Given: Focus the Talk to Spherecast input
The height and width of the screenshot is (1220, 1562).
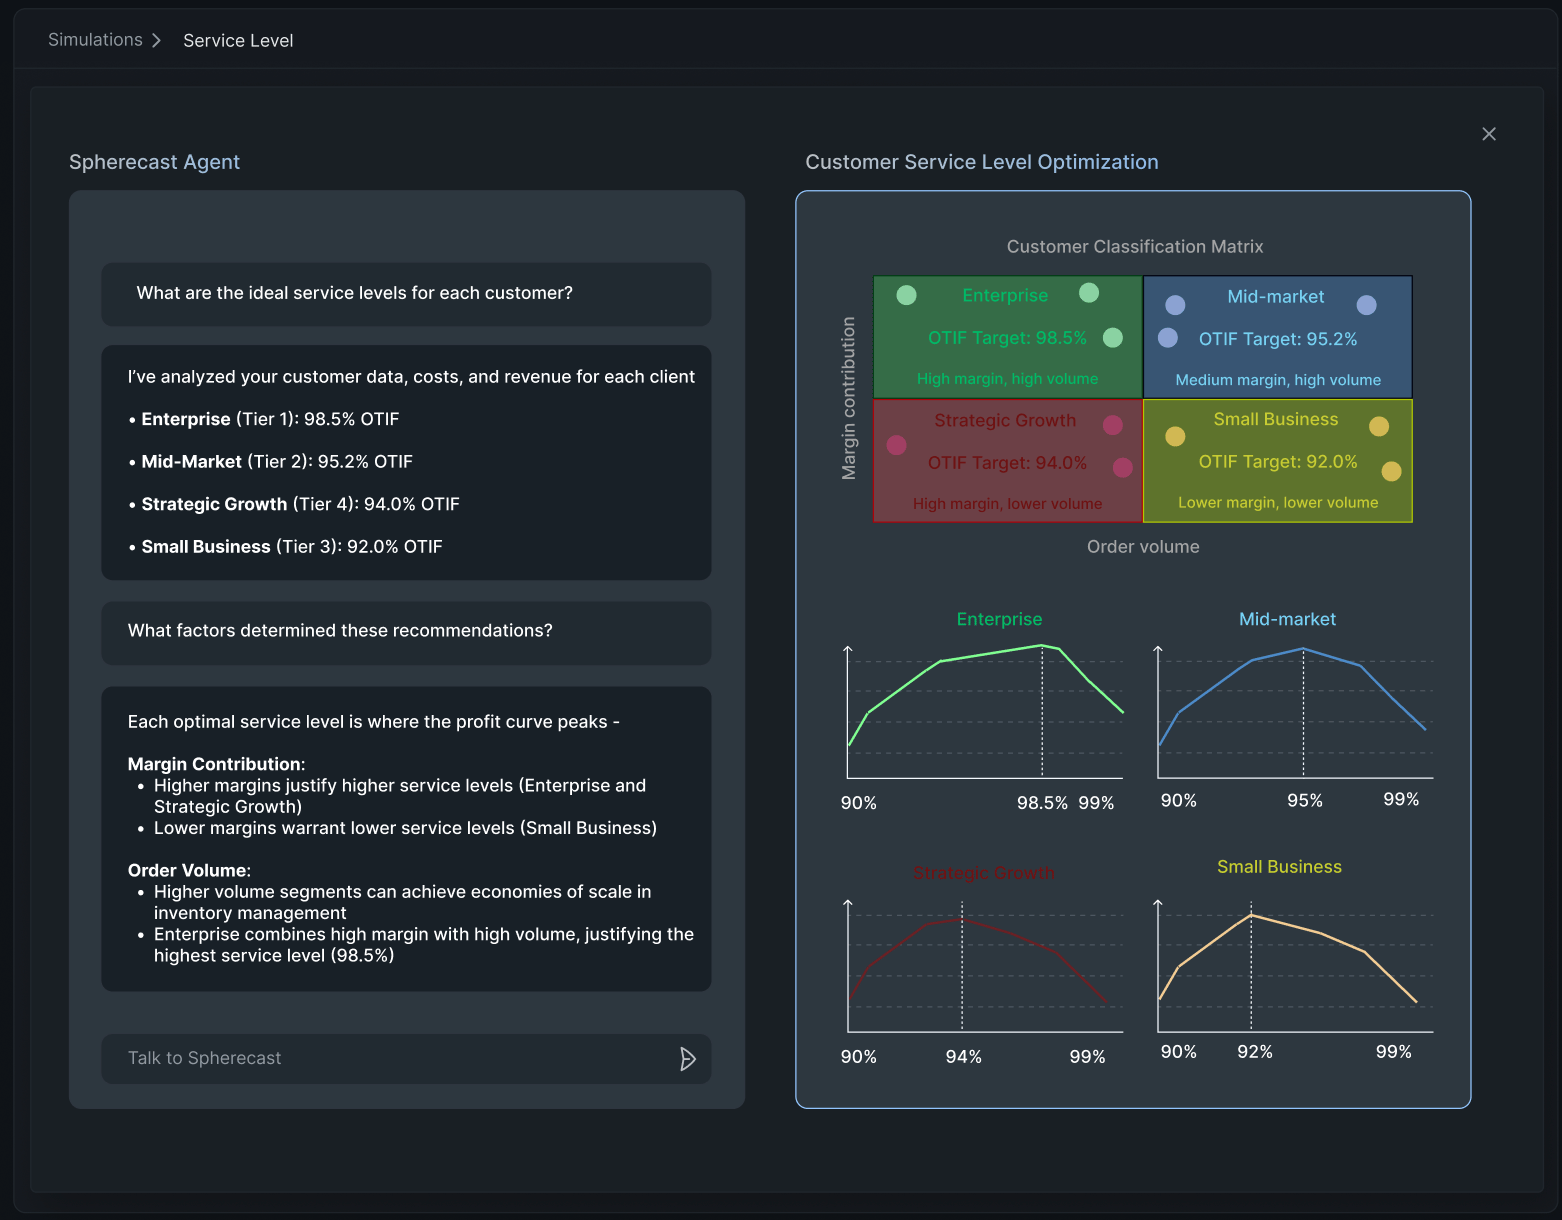Looking at the screenshot, I should [x=406, y=1059].
